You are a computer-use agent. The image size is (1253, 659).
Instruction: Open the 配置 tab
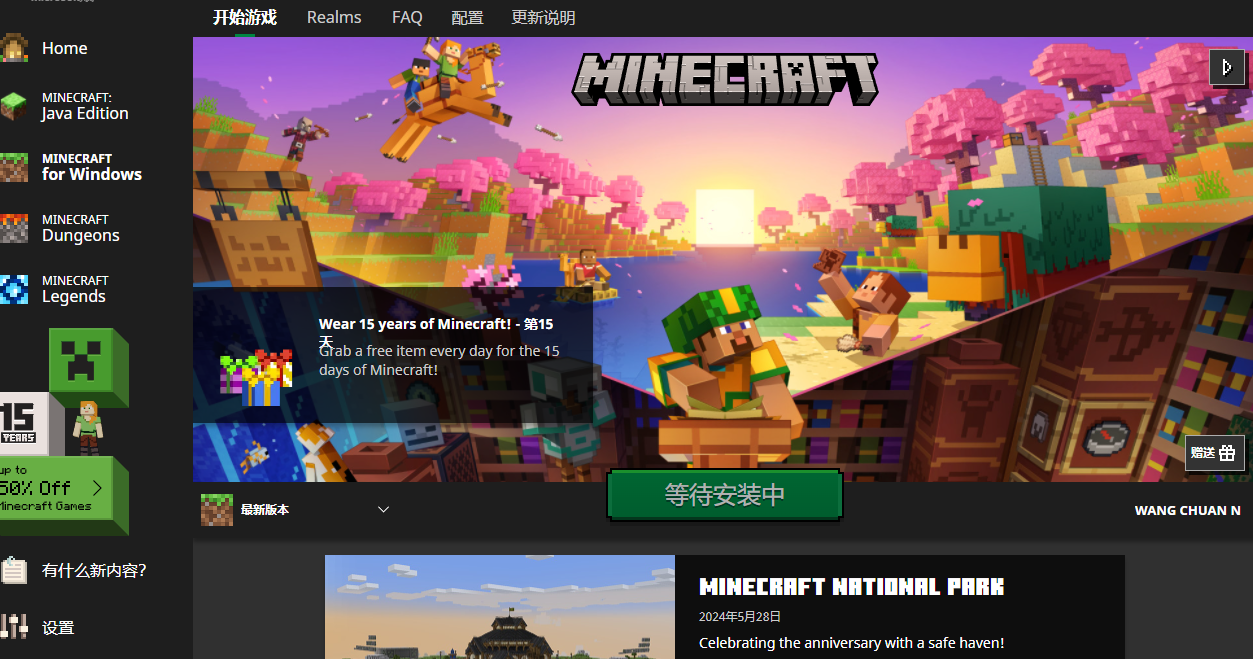pos(467,17)
